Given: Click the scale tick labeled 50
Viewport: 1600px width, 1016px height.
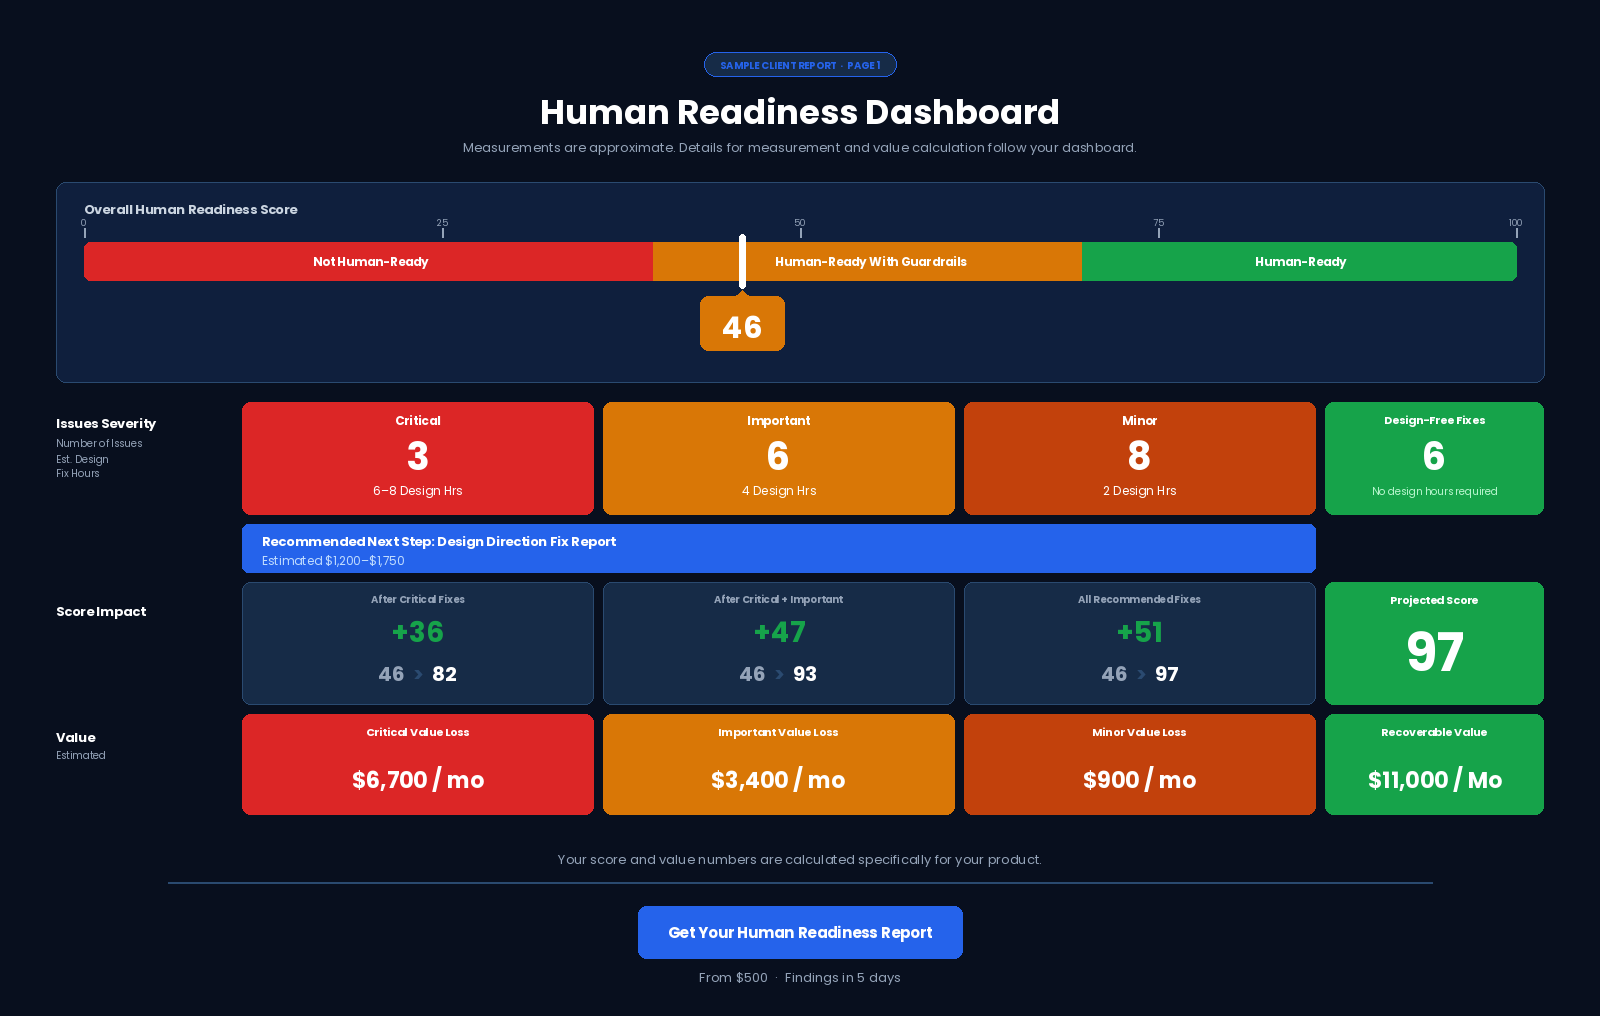Looking at the screenshot, I should (800, 228).
